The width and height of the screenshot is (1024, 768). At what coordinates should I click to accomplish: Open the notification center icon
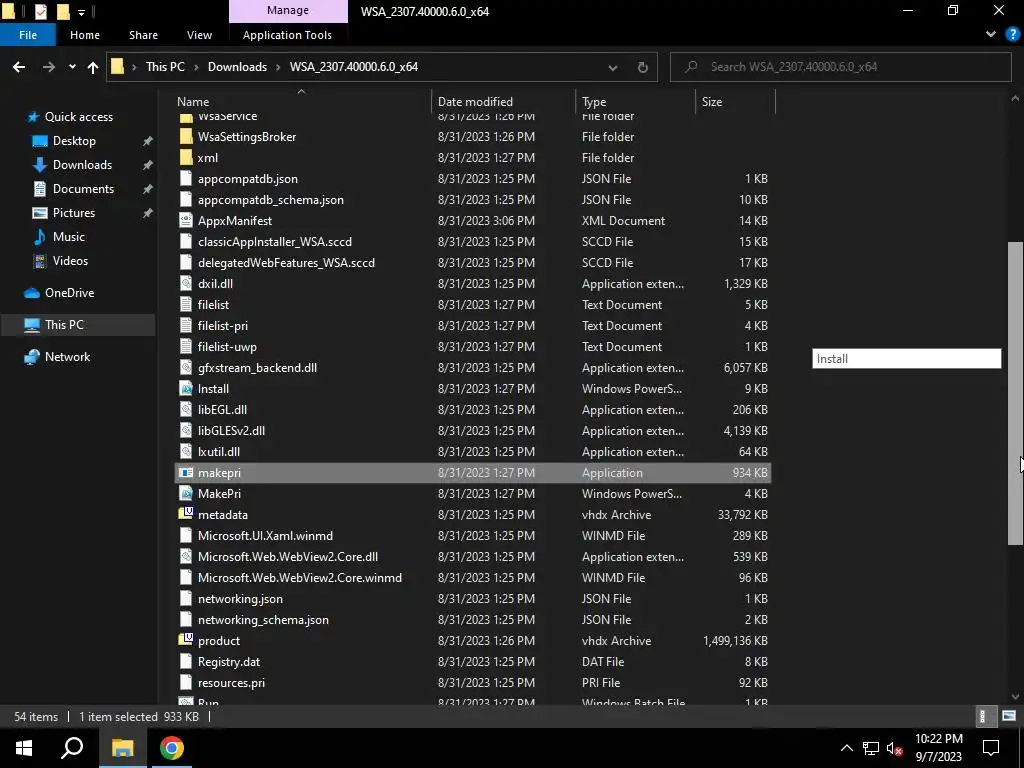(991, 748)
